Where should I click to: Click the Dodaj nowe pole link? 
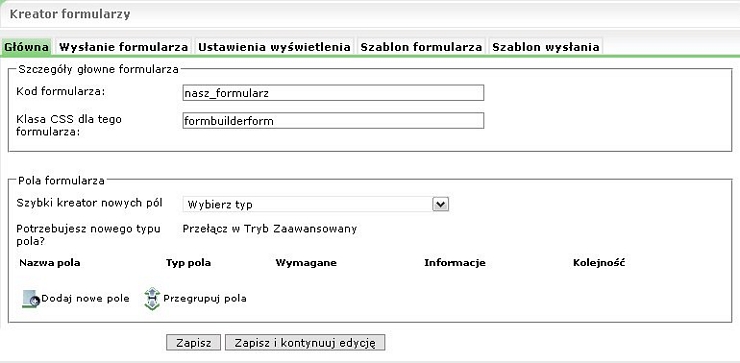point(85,299)
